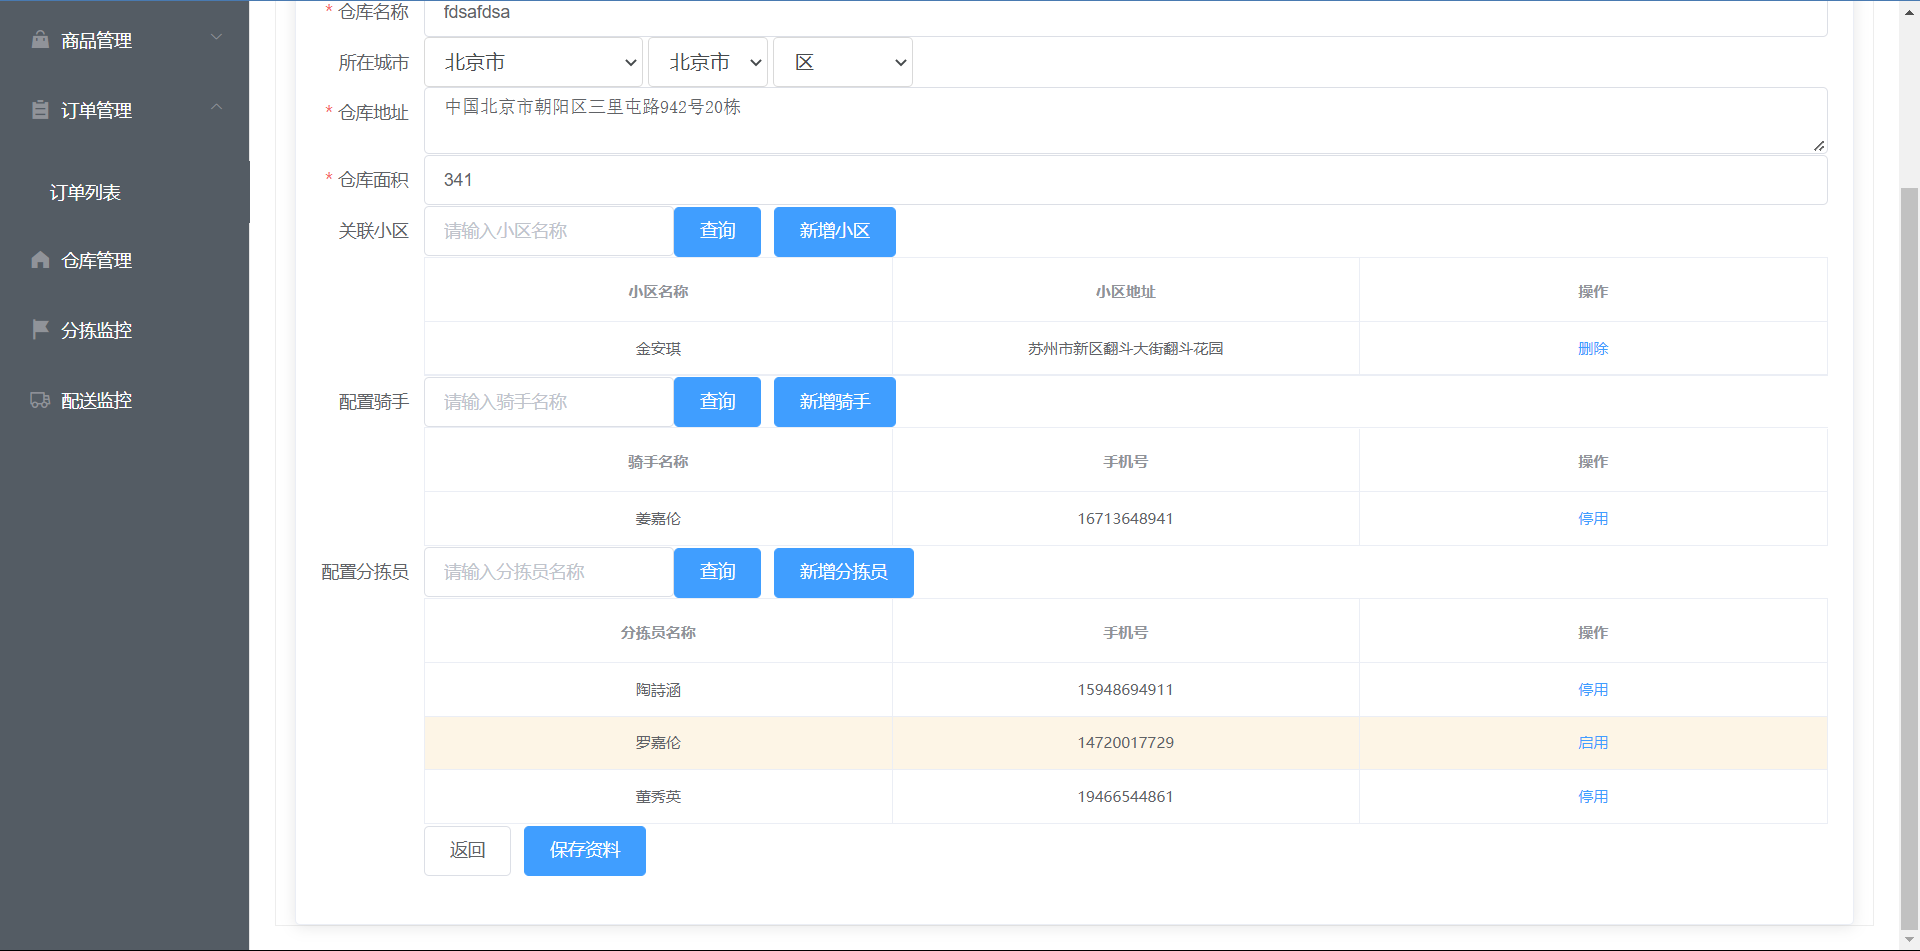The width and height of the screenshot is (1920, 951).
Task: Click the 仓库地址 textarea resize handle
Action: coord(1819,146)
